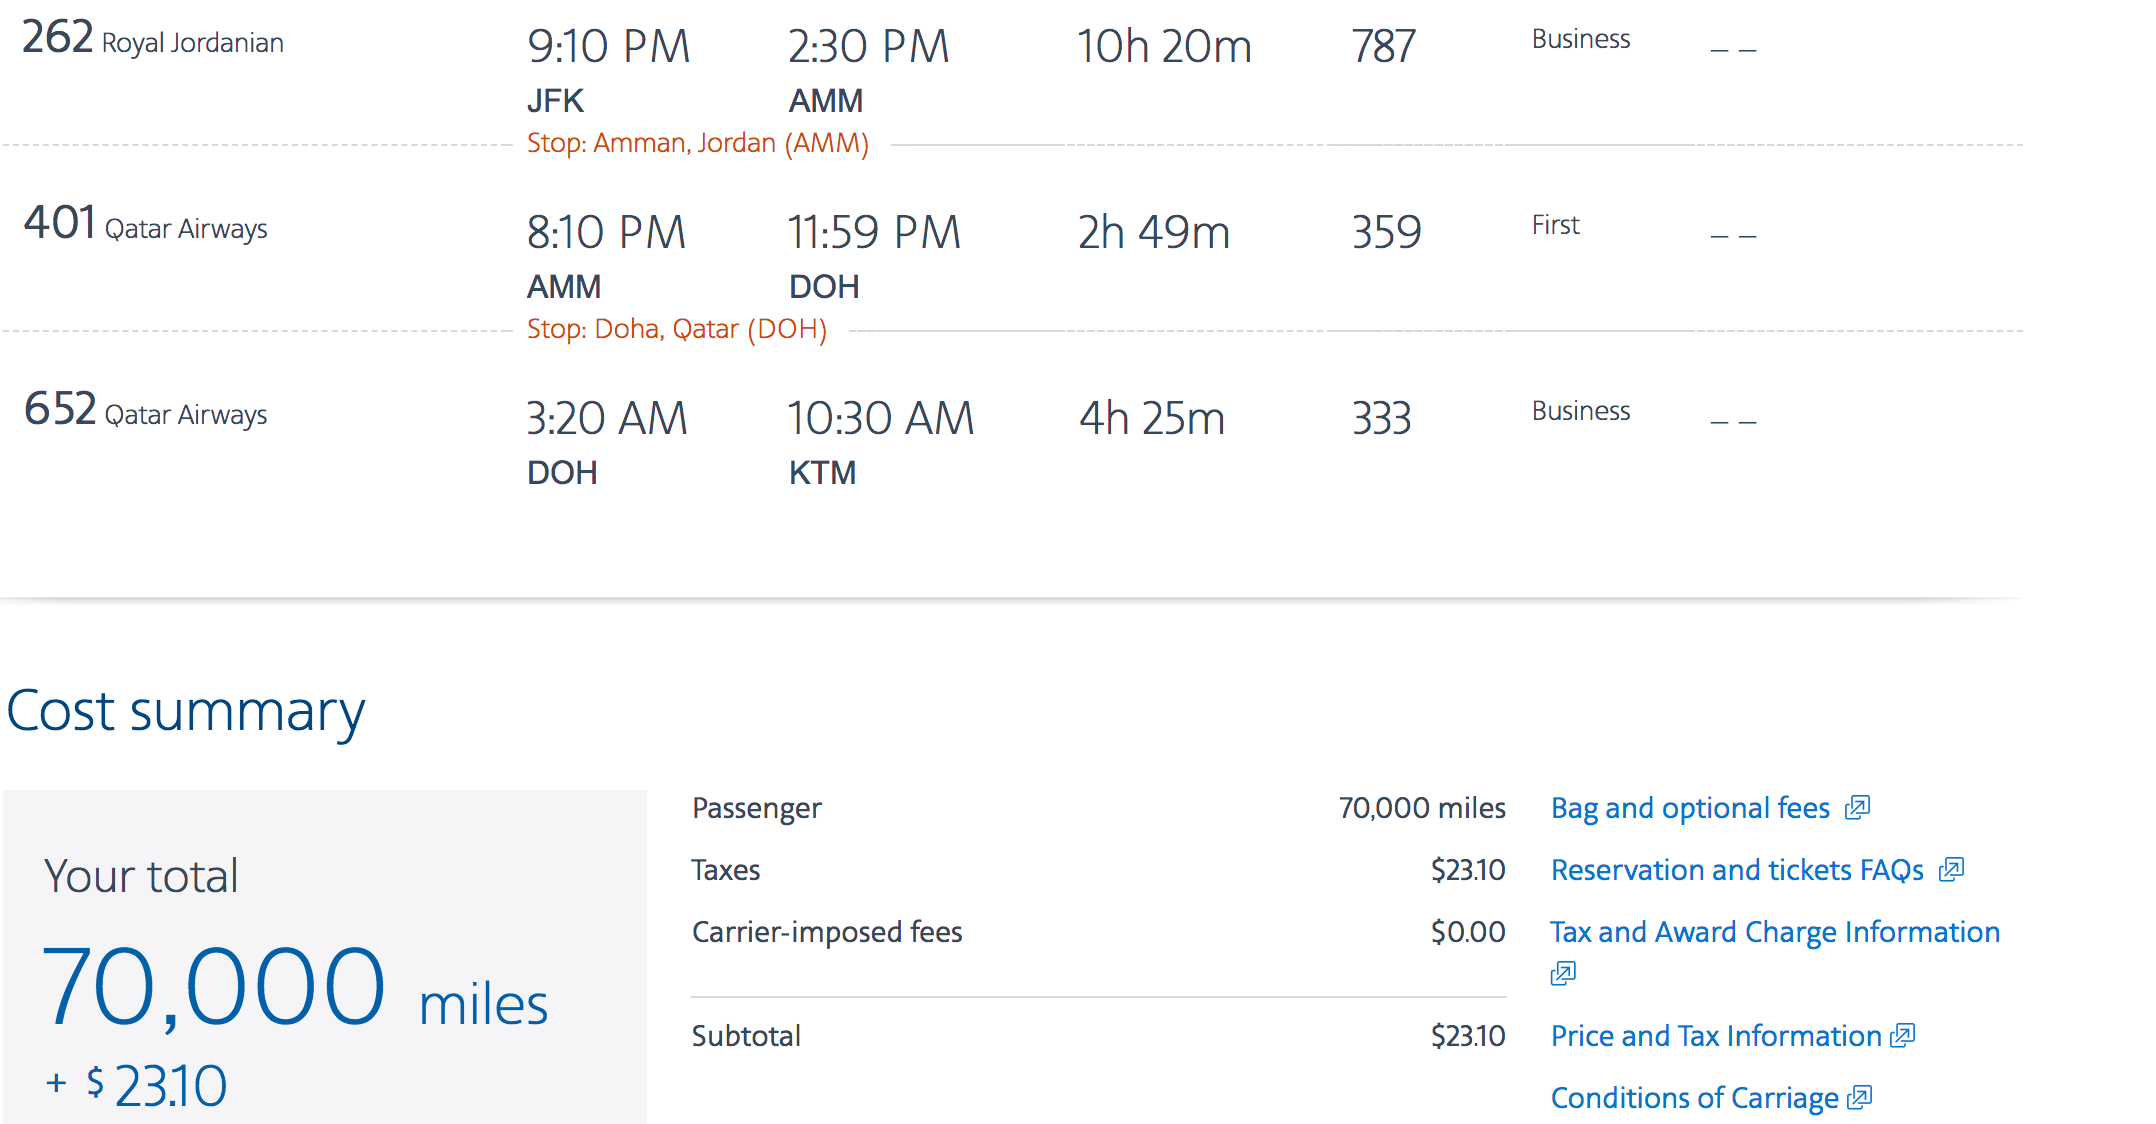The width and height of the screenshot is (2156, 1124).
Task: Click external-link icon under Tax and Award Charge Information
Action: (1563, 973)
